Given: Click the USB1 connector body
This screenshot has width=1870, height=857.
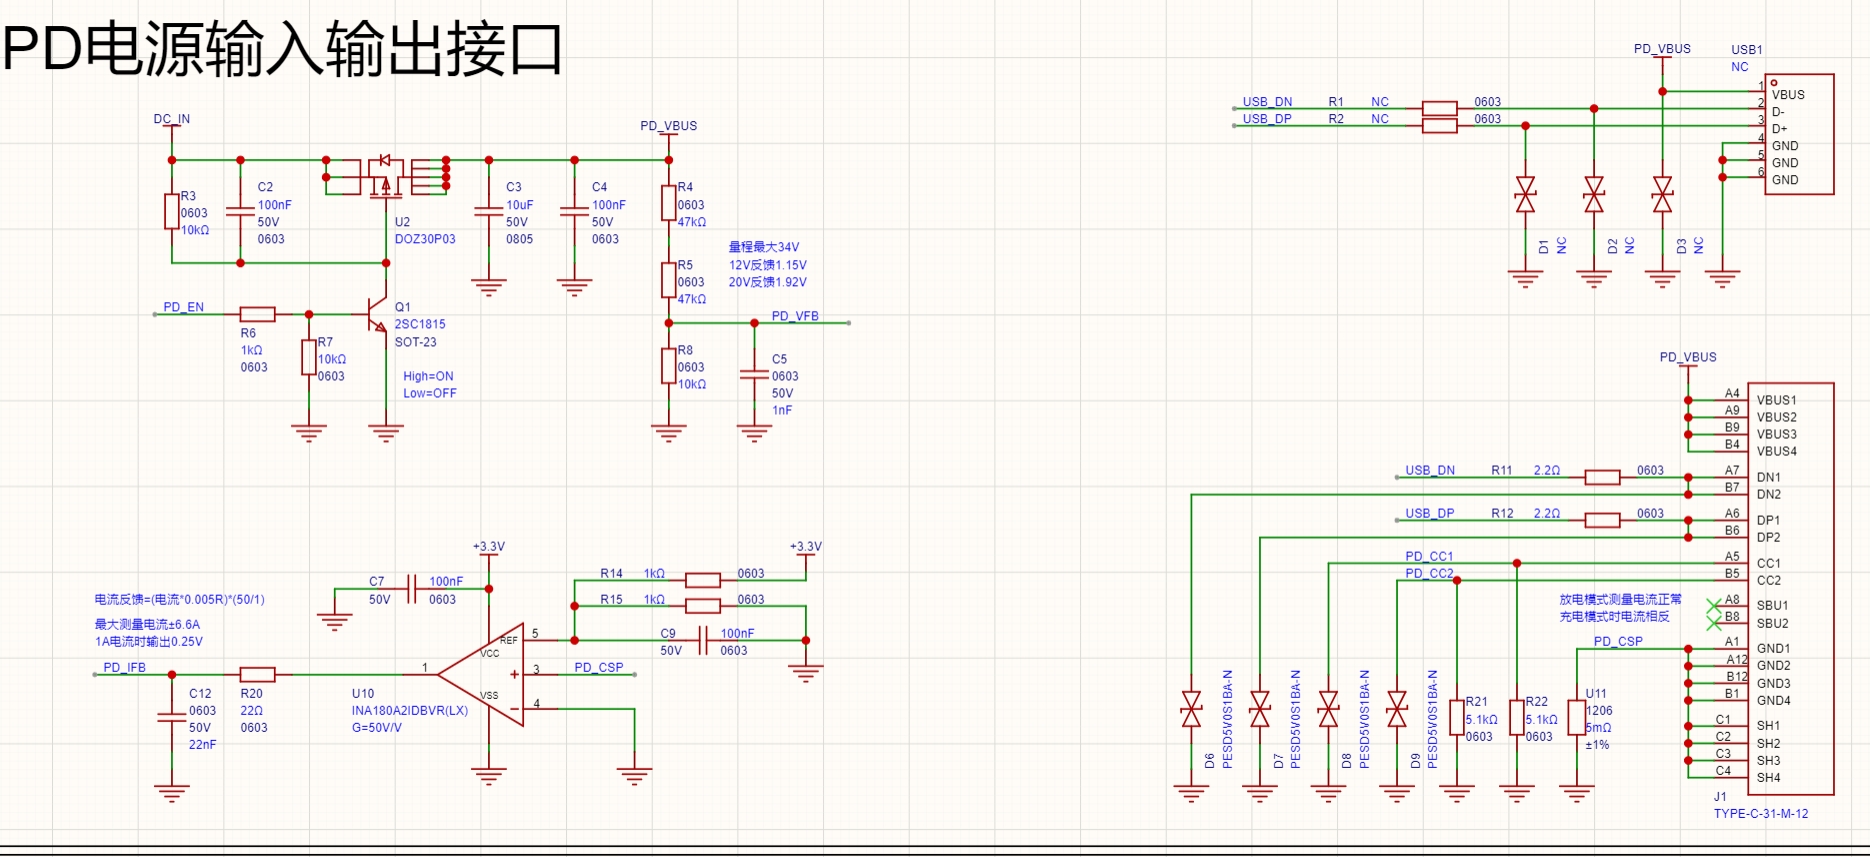Looking at the screenshot, I should (1802, 134).
